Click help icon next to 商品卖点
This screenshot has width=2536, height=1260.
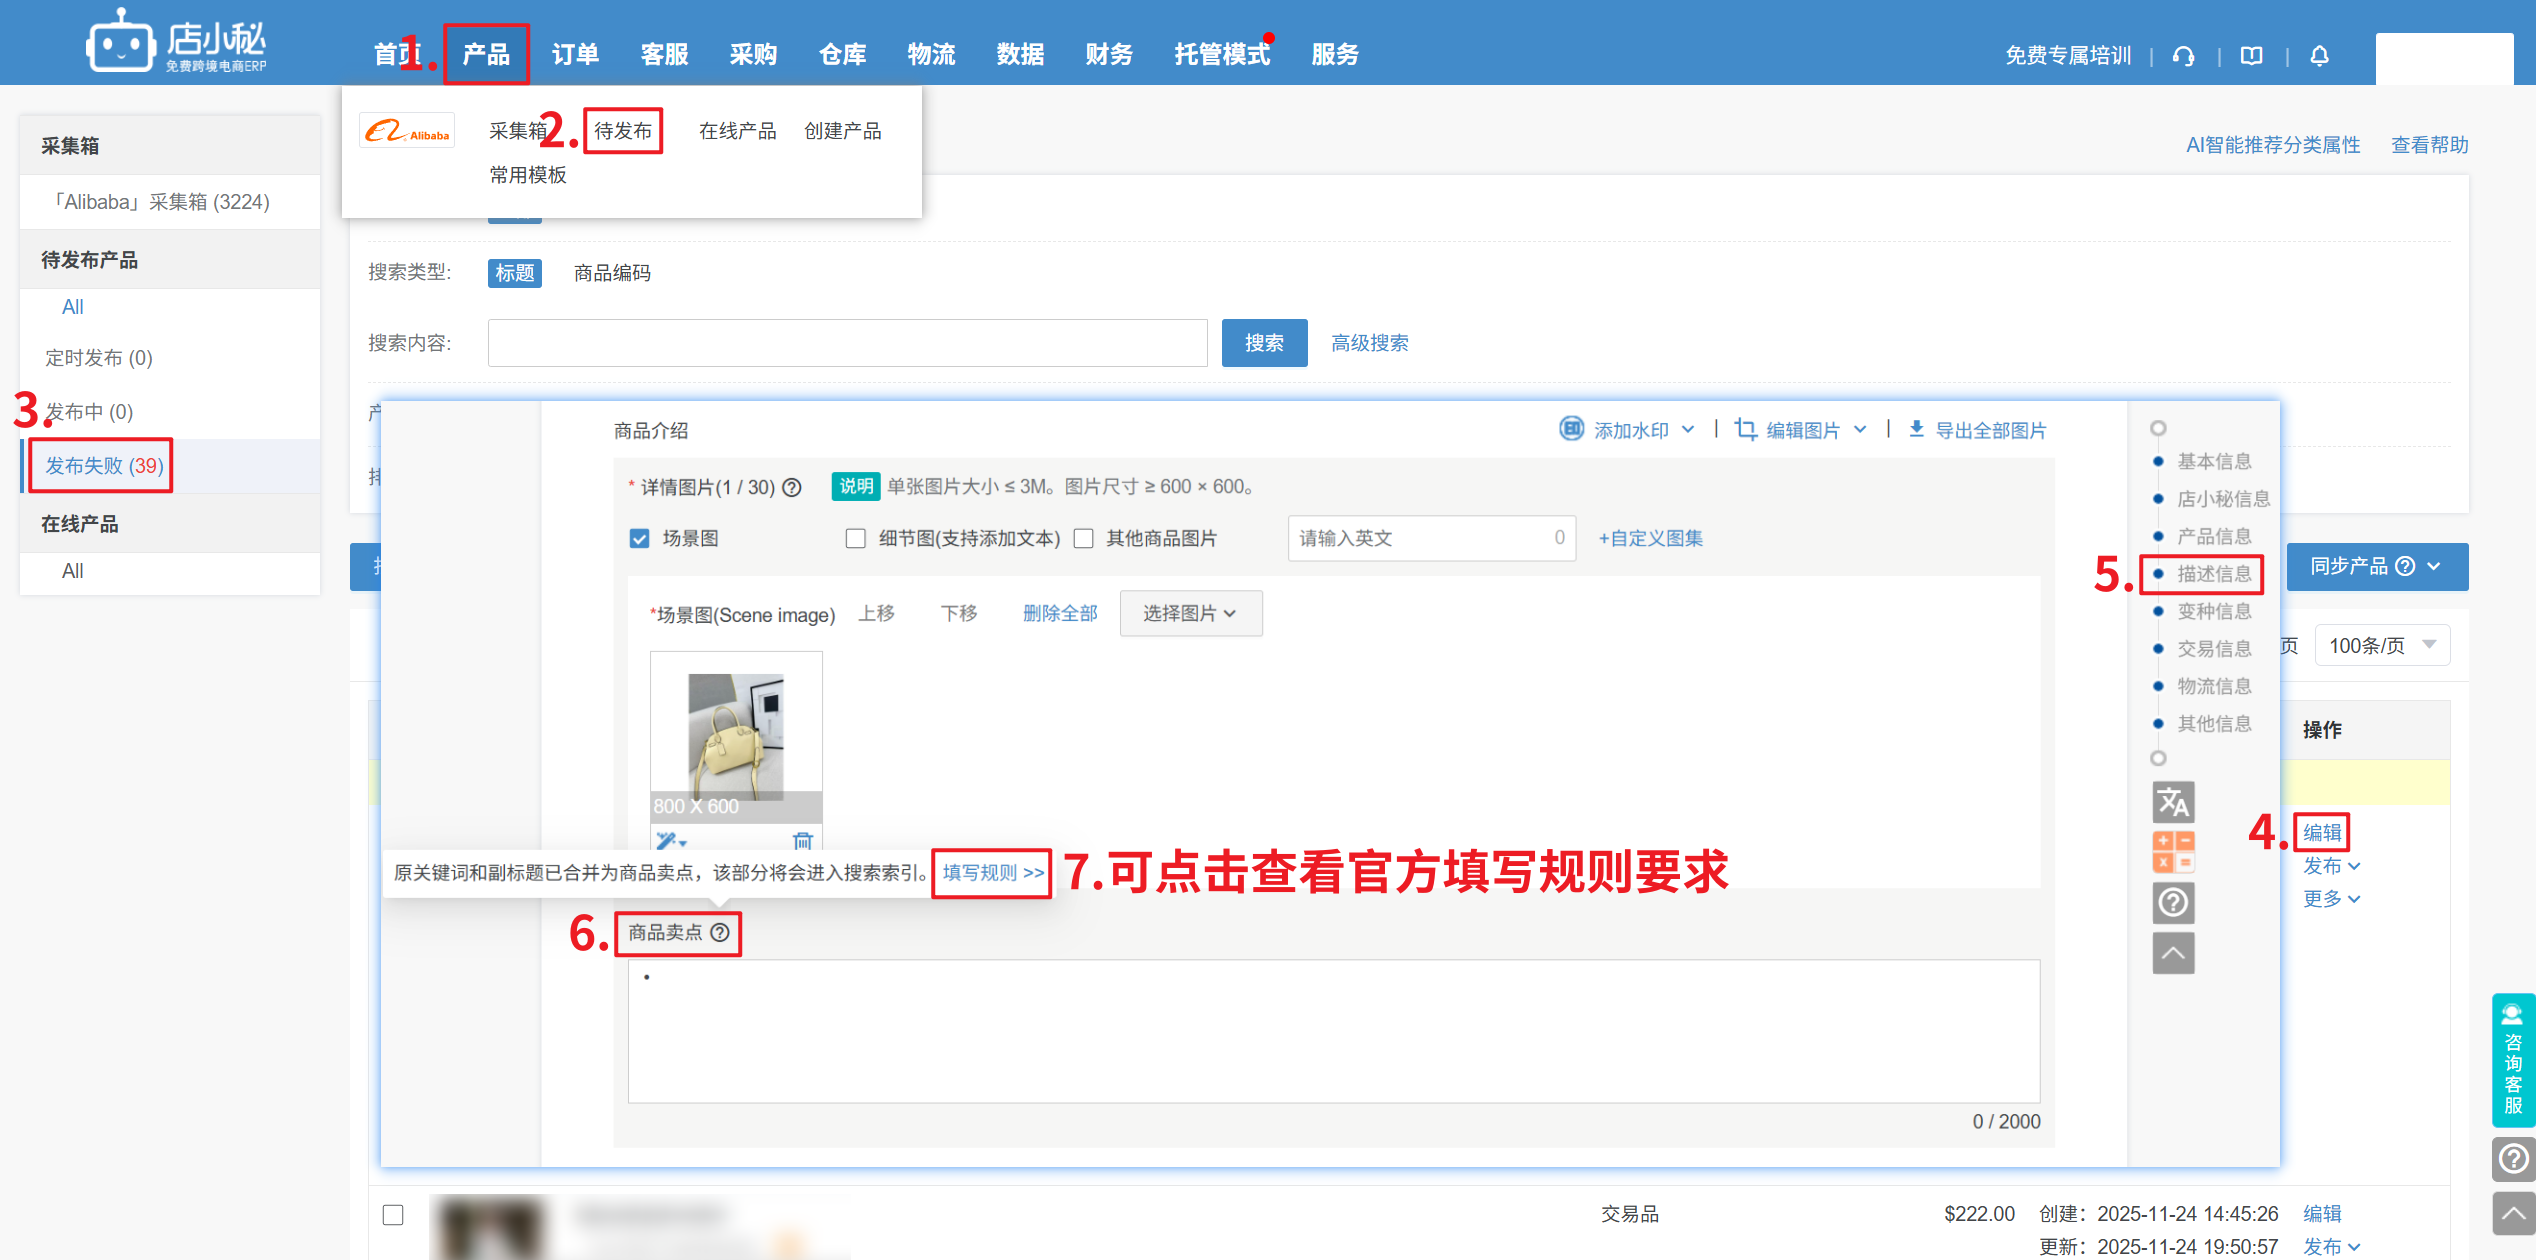tap(720, 932)
